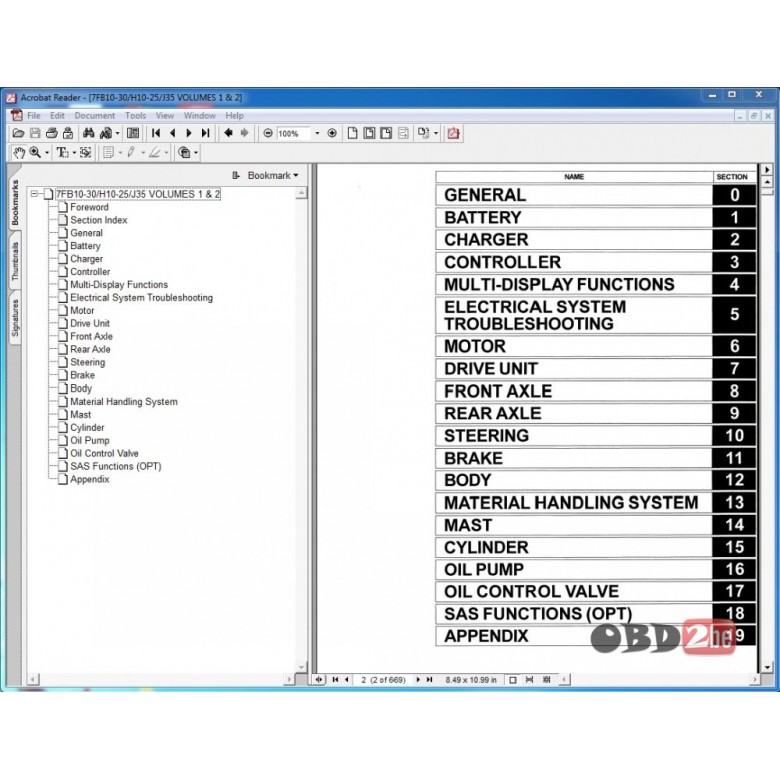
Task: Open the Text Select tool dropdown arrow
Action: tap(74, 153)
